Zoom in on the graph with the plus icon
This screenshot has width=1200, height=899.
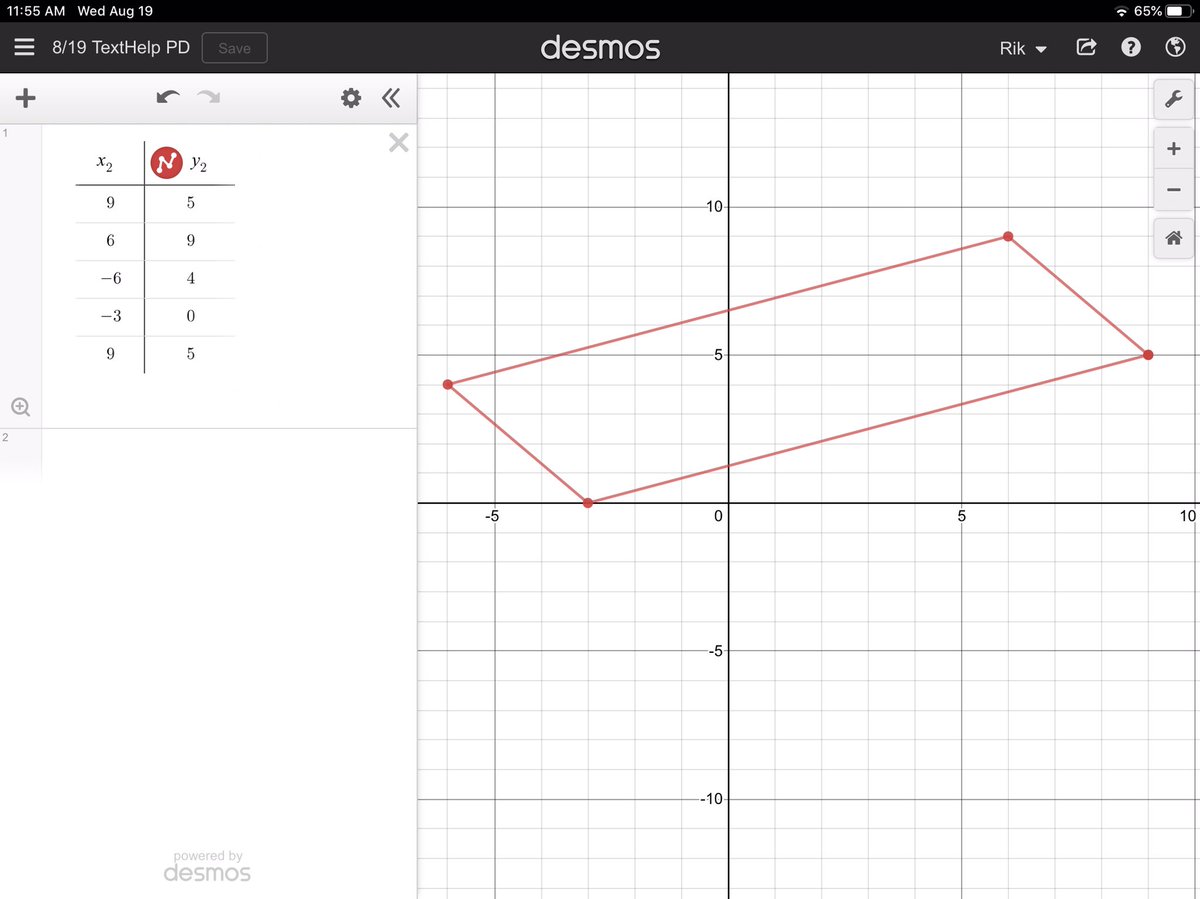pos(1173,147)
